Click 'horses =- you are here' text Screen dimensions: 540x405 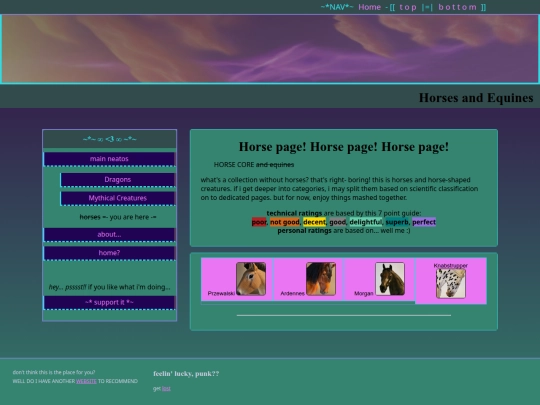click(x=118, y=217)
